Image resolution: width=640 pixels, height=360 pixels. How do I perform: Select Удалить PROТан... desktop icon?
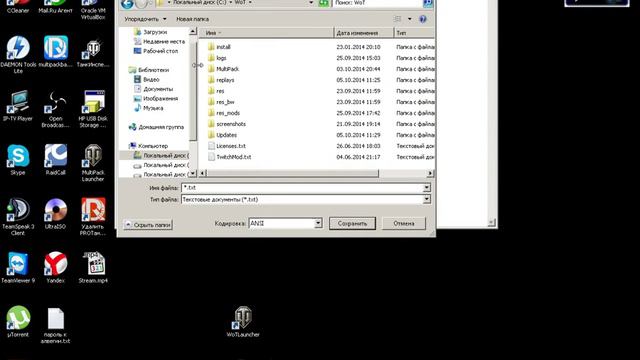tap(93, 217)
